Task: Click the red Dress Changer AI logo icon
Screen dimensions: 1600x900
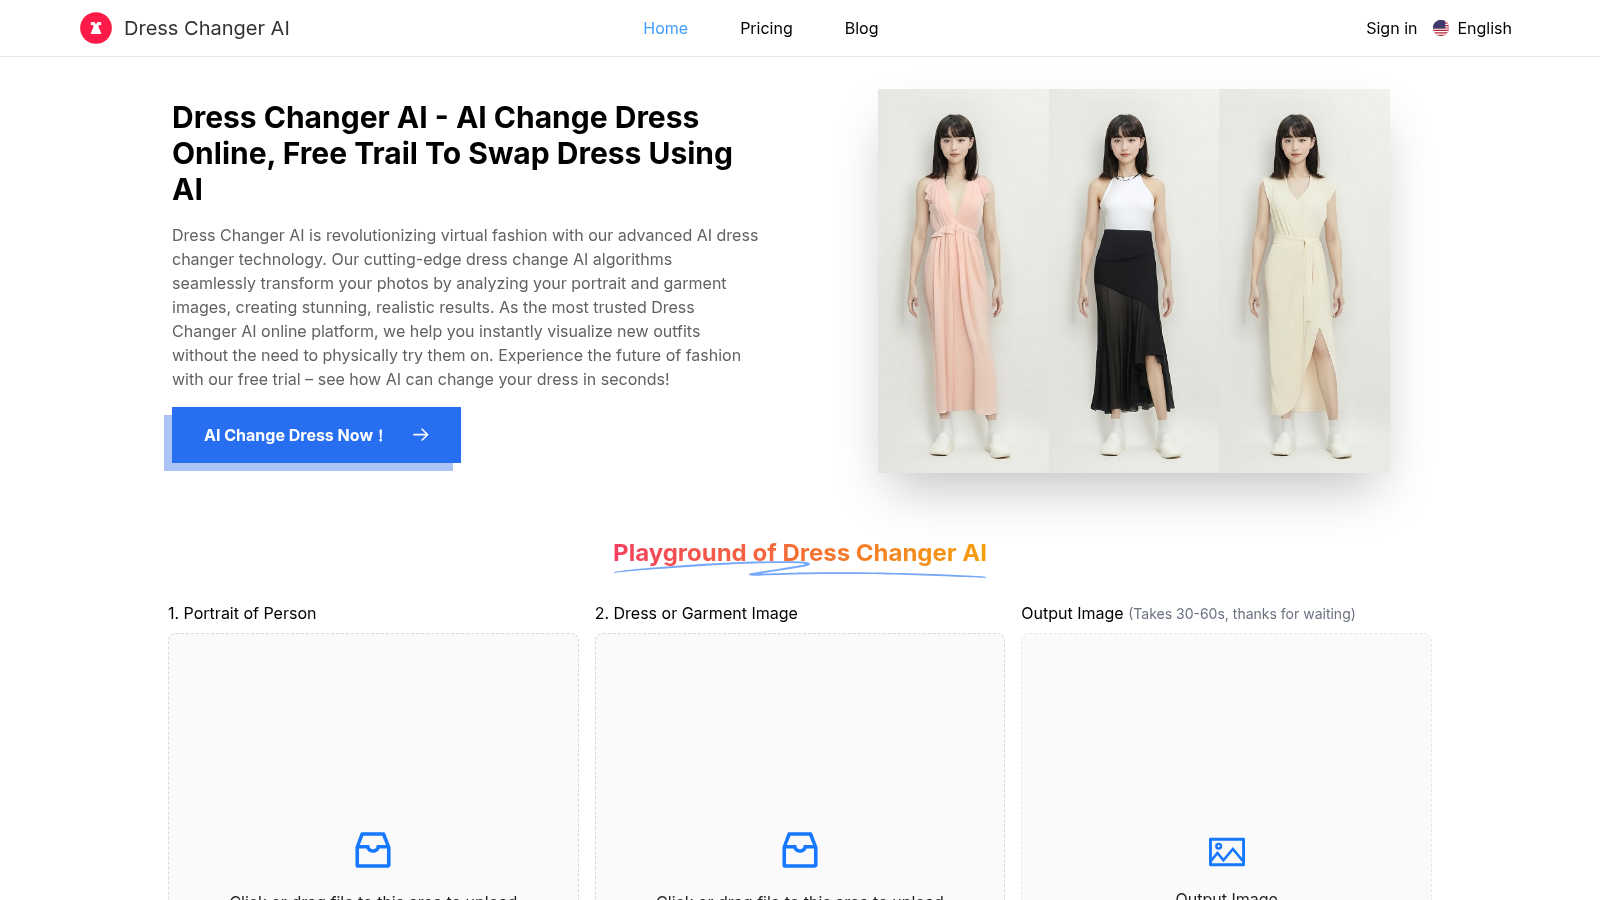Action: 96,28
